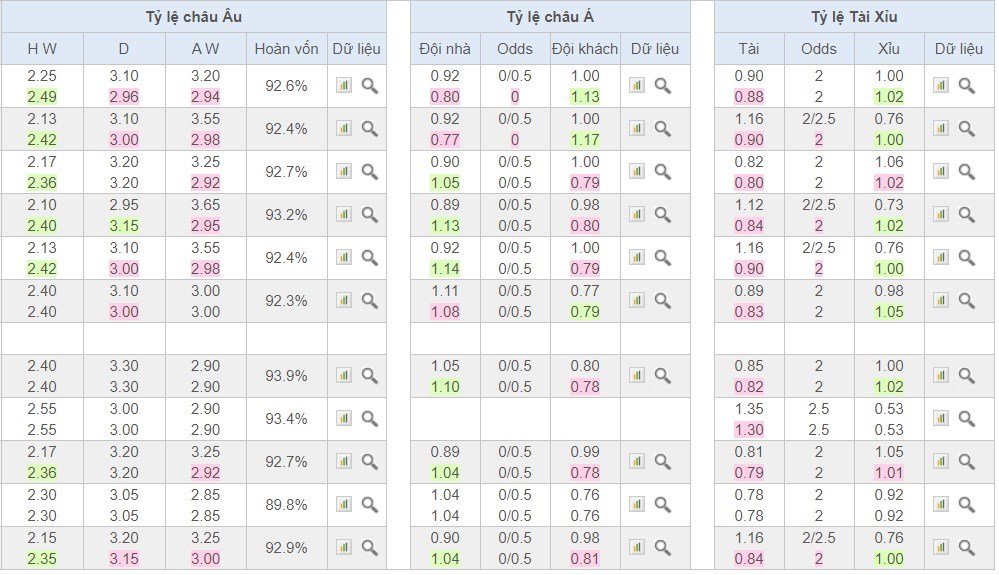Click the Hoàn vốn column header
The width and height of the screenshot is (999, 575).
click(x=287, y=49)
